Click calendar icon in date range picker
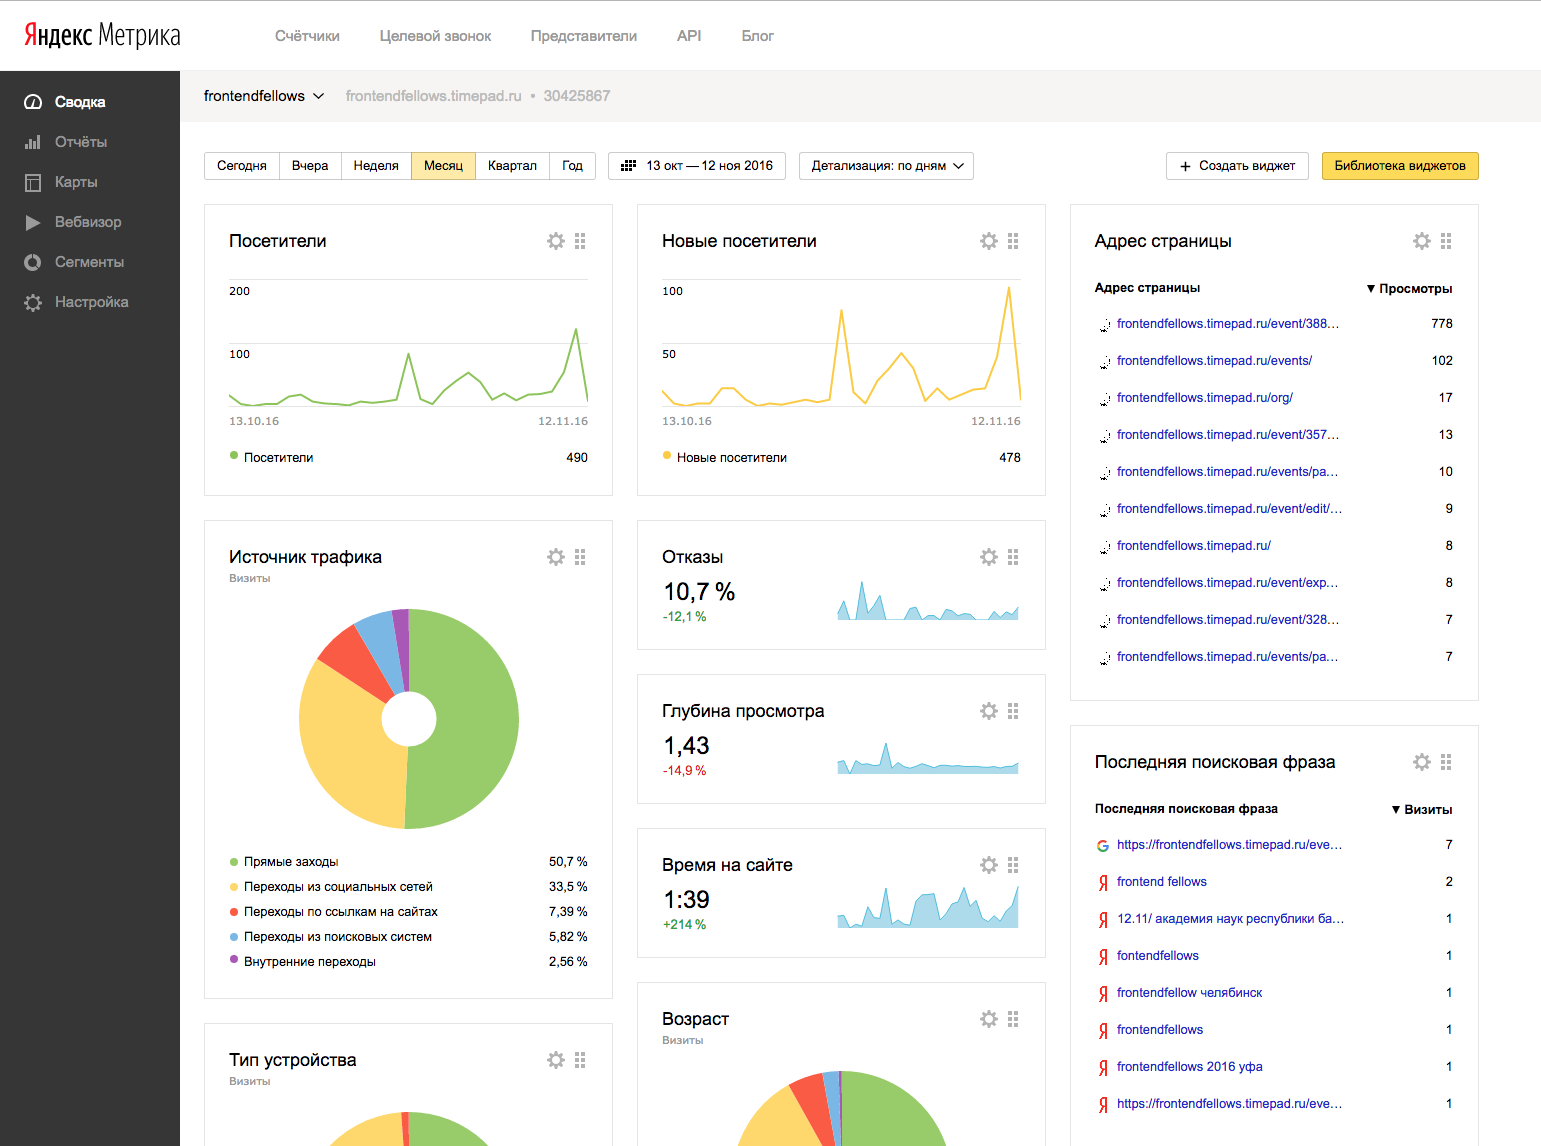1541x1146 pixels. [628, 166]
